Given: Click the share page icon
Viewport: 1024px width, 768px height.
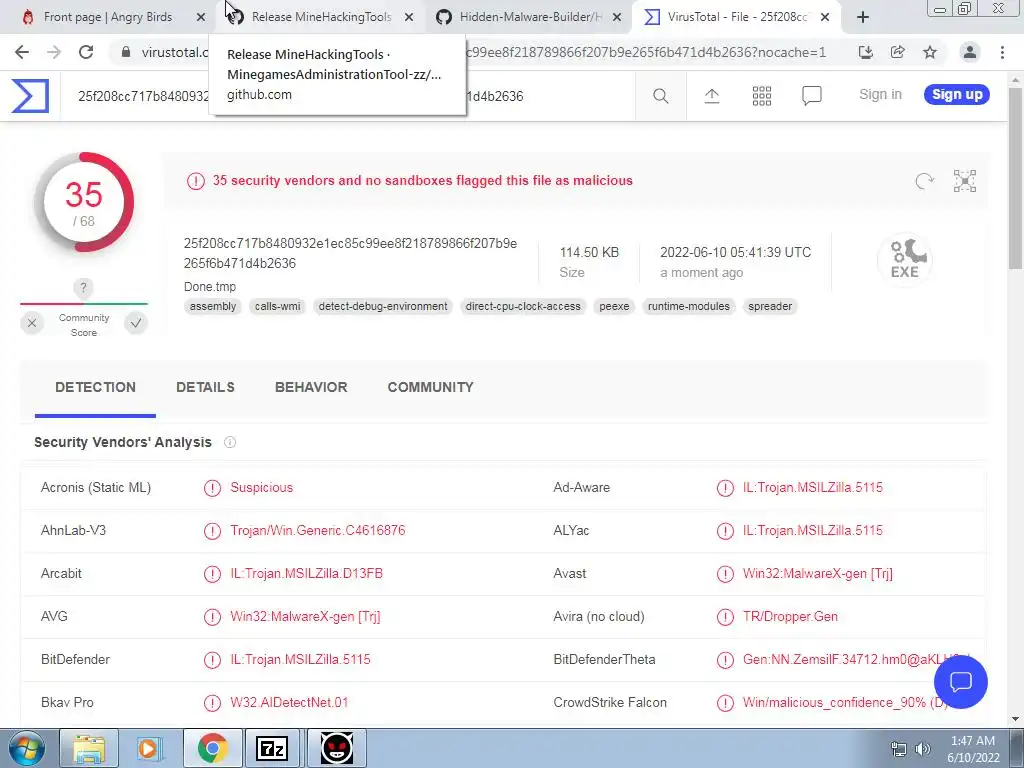Looking at the screenshot, I should click(898, 52).
